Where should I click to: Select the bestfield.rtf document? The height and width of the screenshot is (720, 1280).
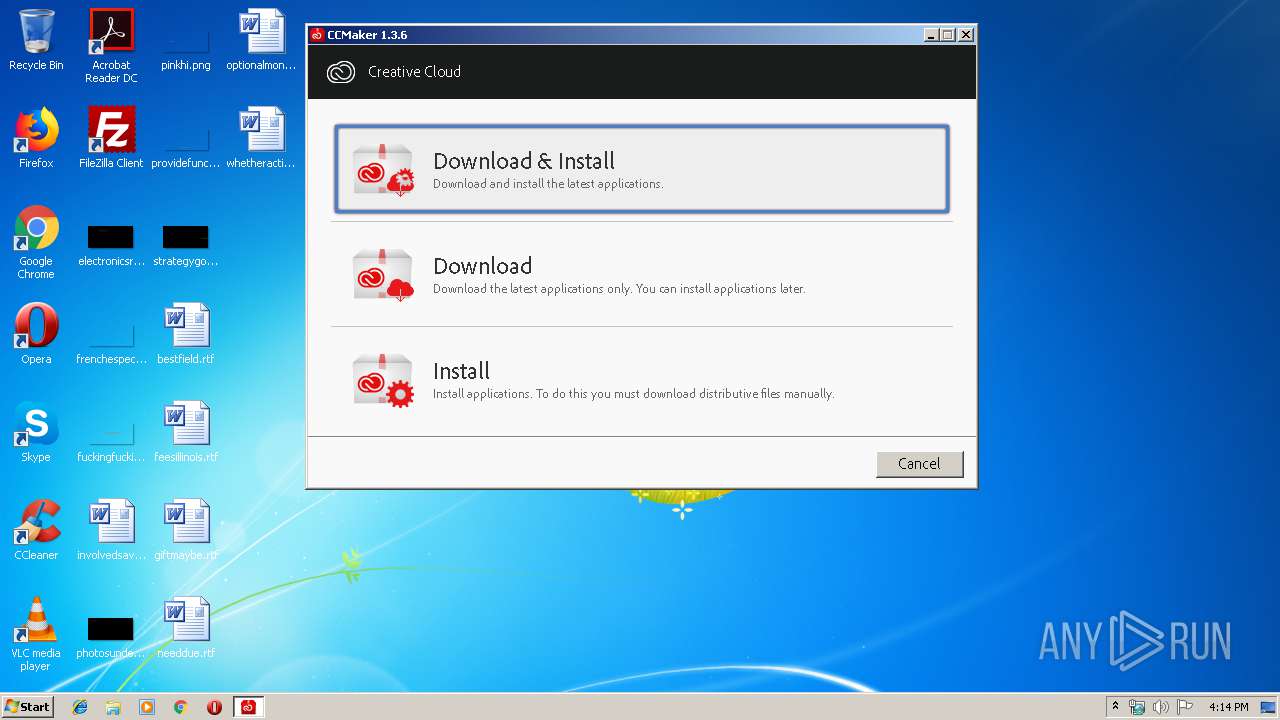186,334
